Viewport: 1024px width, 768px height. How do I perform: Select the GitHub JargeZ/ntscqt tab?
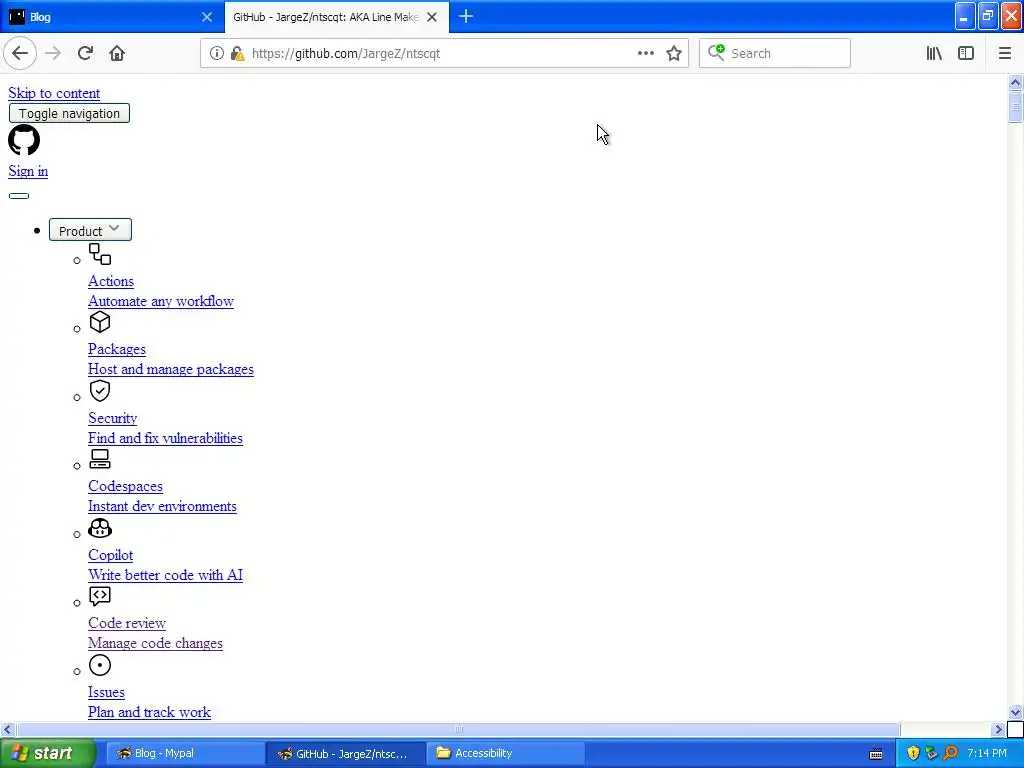tap(336, 17)
